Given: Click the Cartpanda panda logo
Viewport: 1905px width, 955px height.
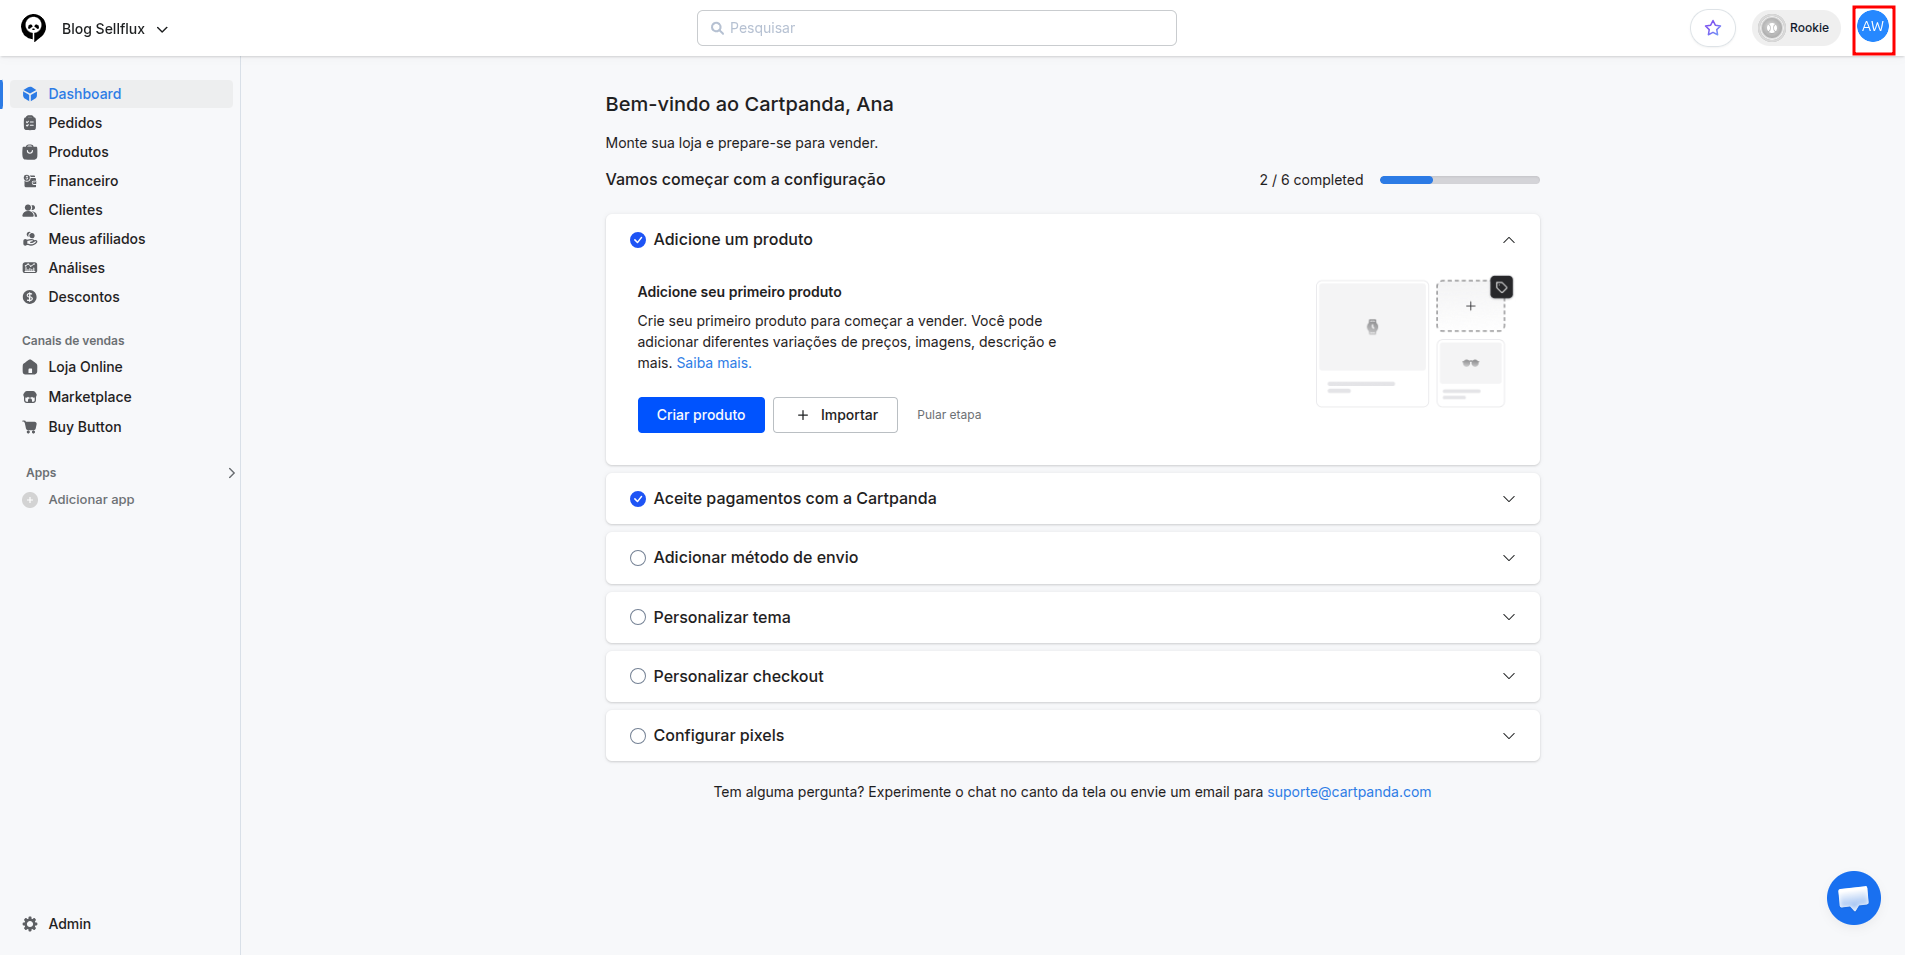Looking at the screenshot, I should [34, 28].
